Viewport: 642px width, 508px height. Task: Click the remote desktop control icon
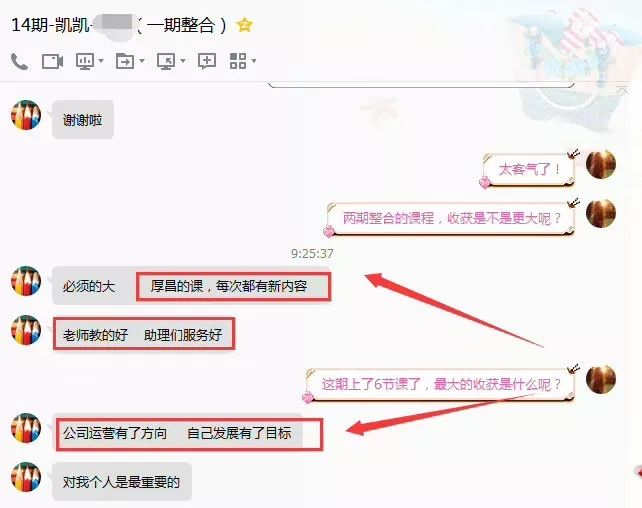tap(166, 61)
